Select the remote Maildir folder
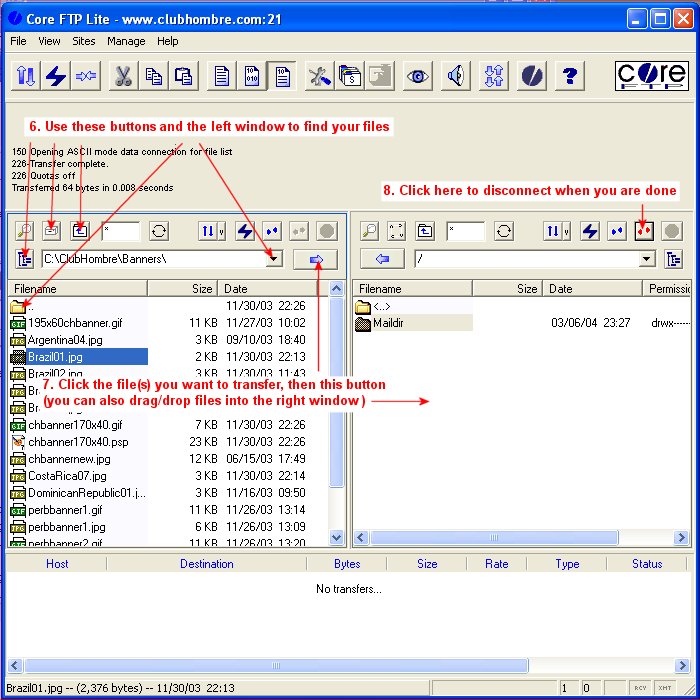 (x=388, y=323)
